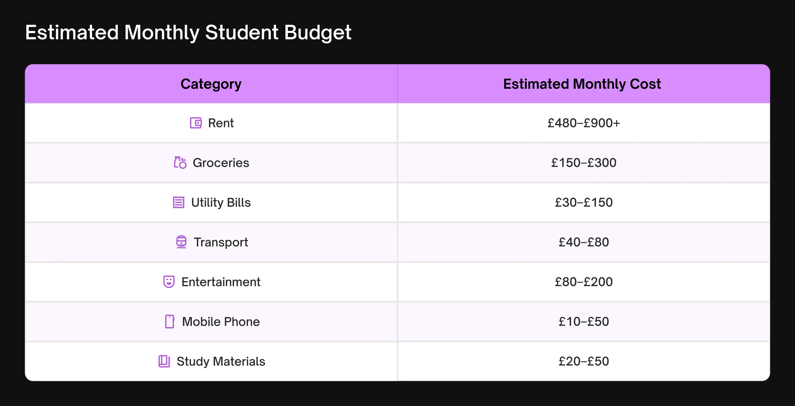
Task: Click the utility bills list icon
Action: pos(178,202)
